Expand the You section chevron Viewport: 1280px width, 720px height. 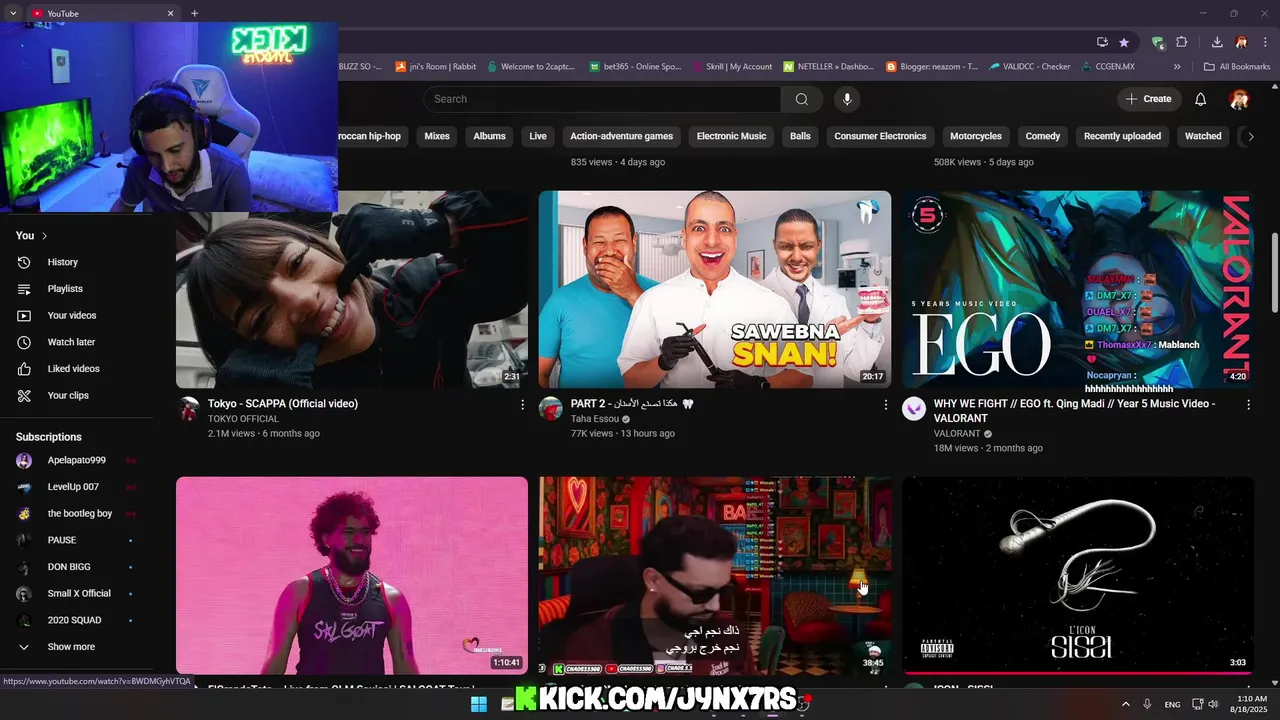coord(45,236)
